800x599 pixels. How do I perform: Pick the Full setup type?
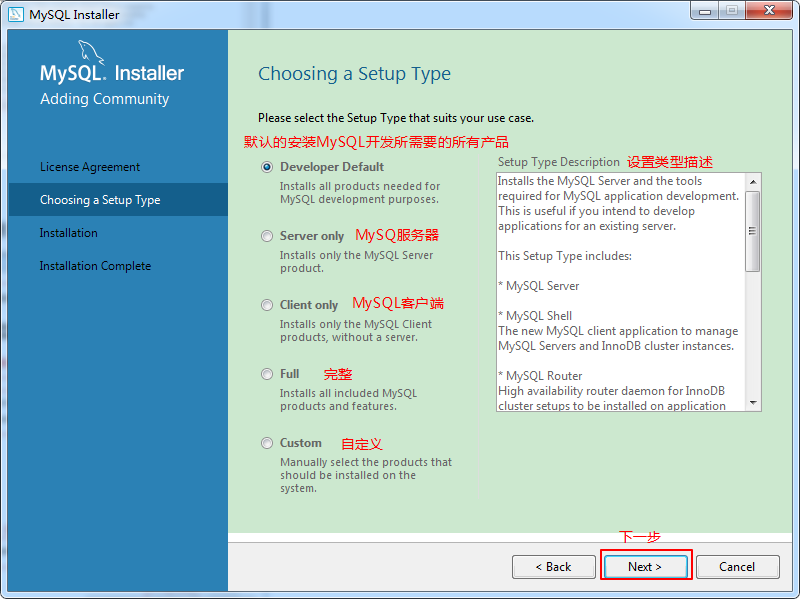pyautogui.click(x=267, y=374)
